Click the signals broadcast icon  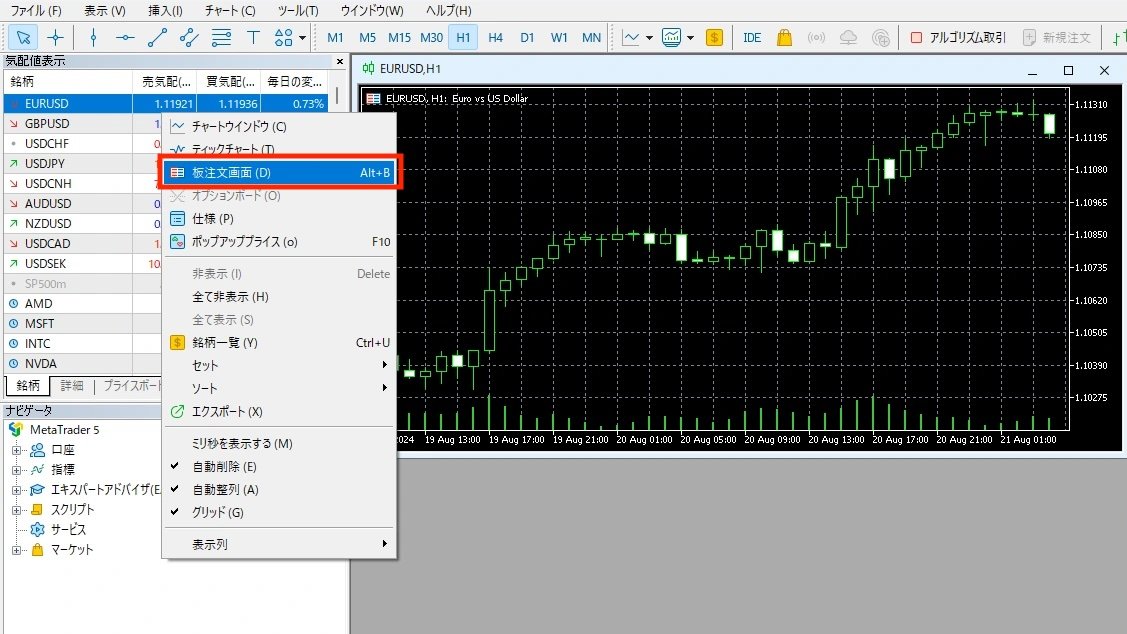click(x=816, y=37)
